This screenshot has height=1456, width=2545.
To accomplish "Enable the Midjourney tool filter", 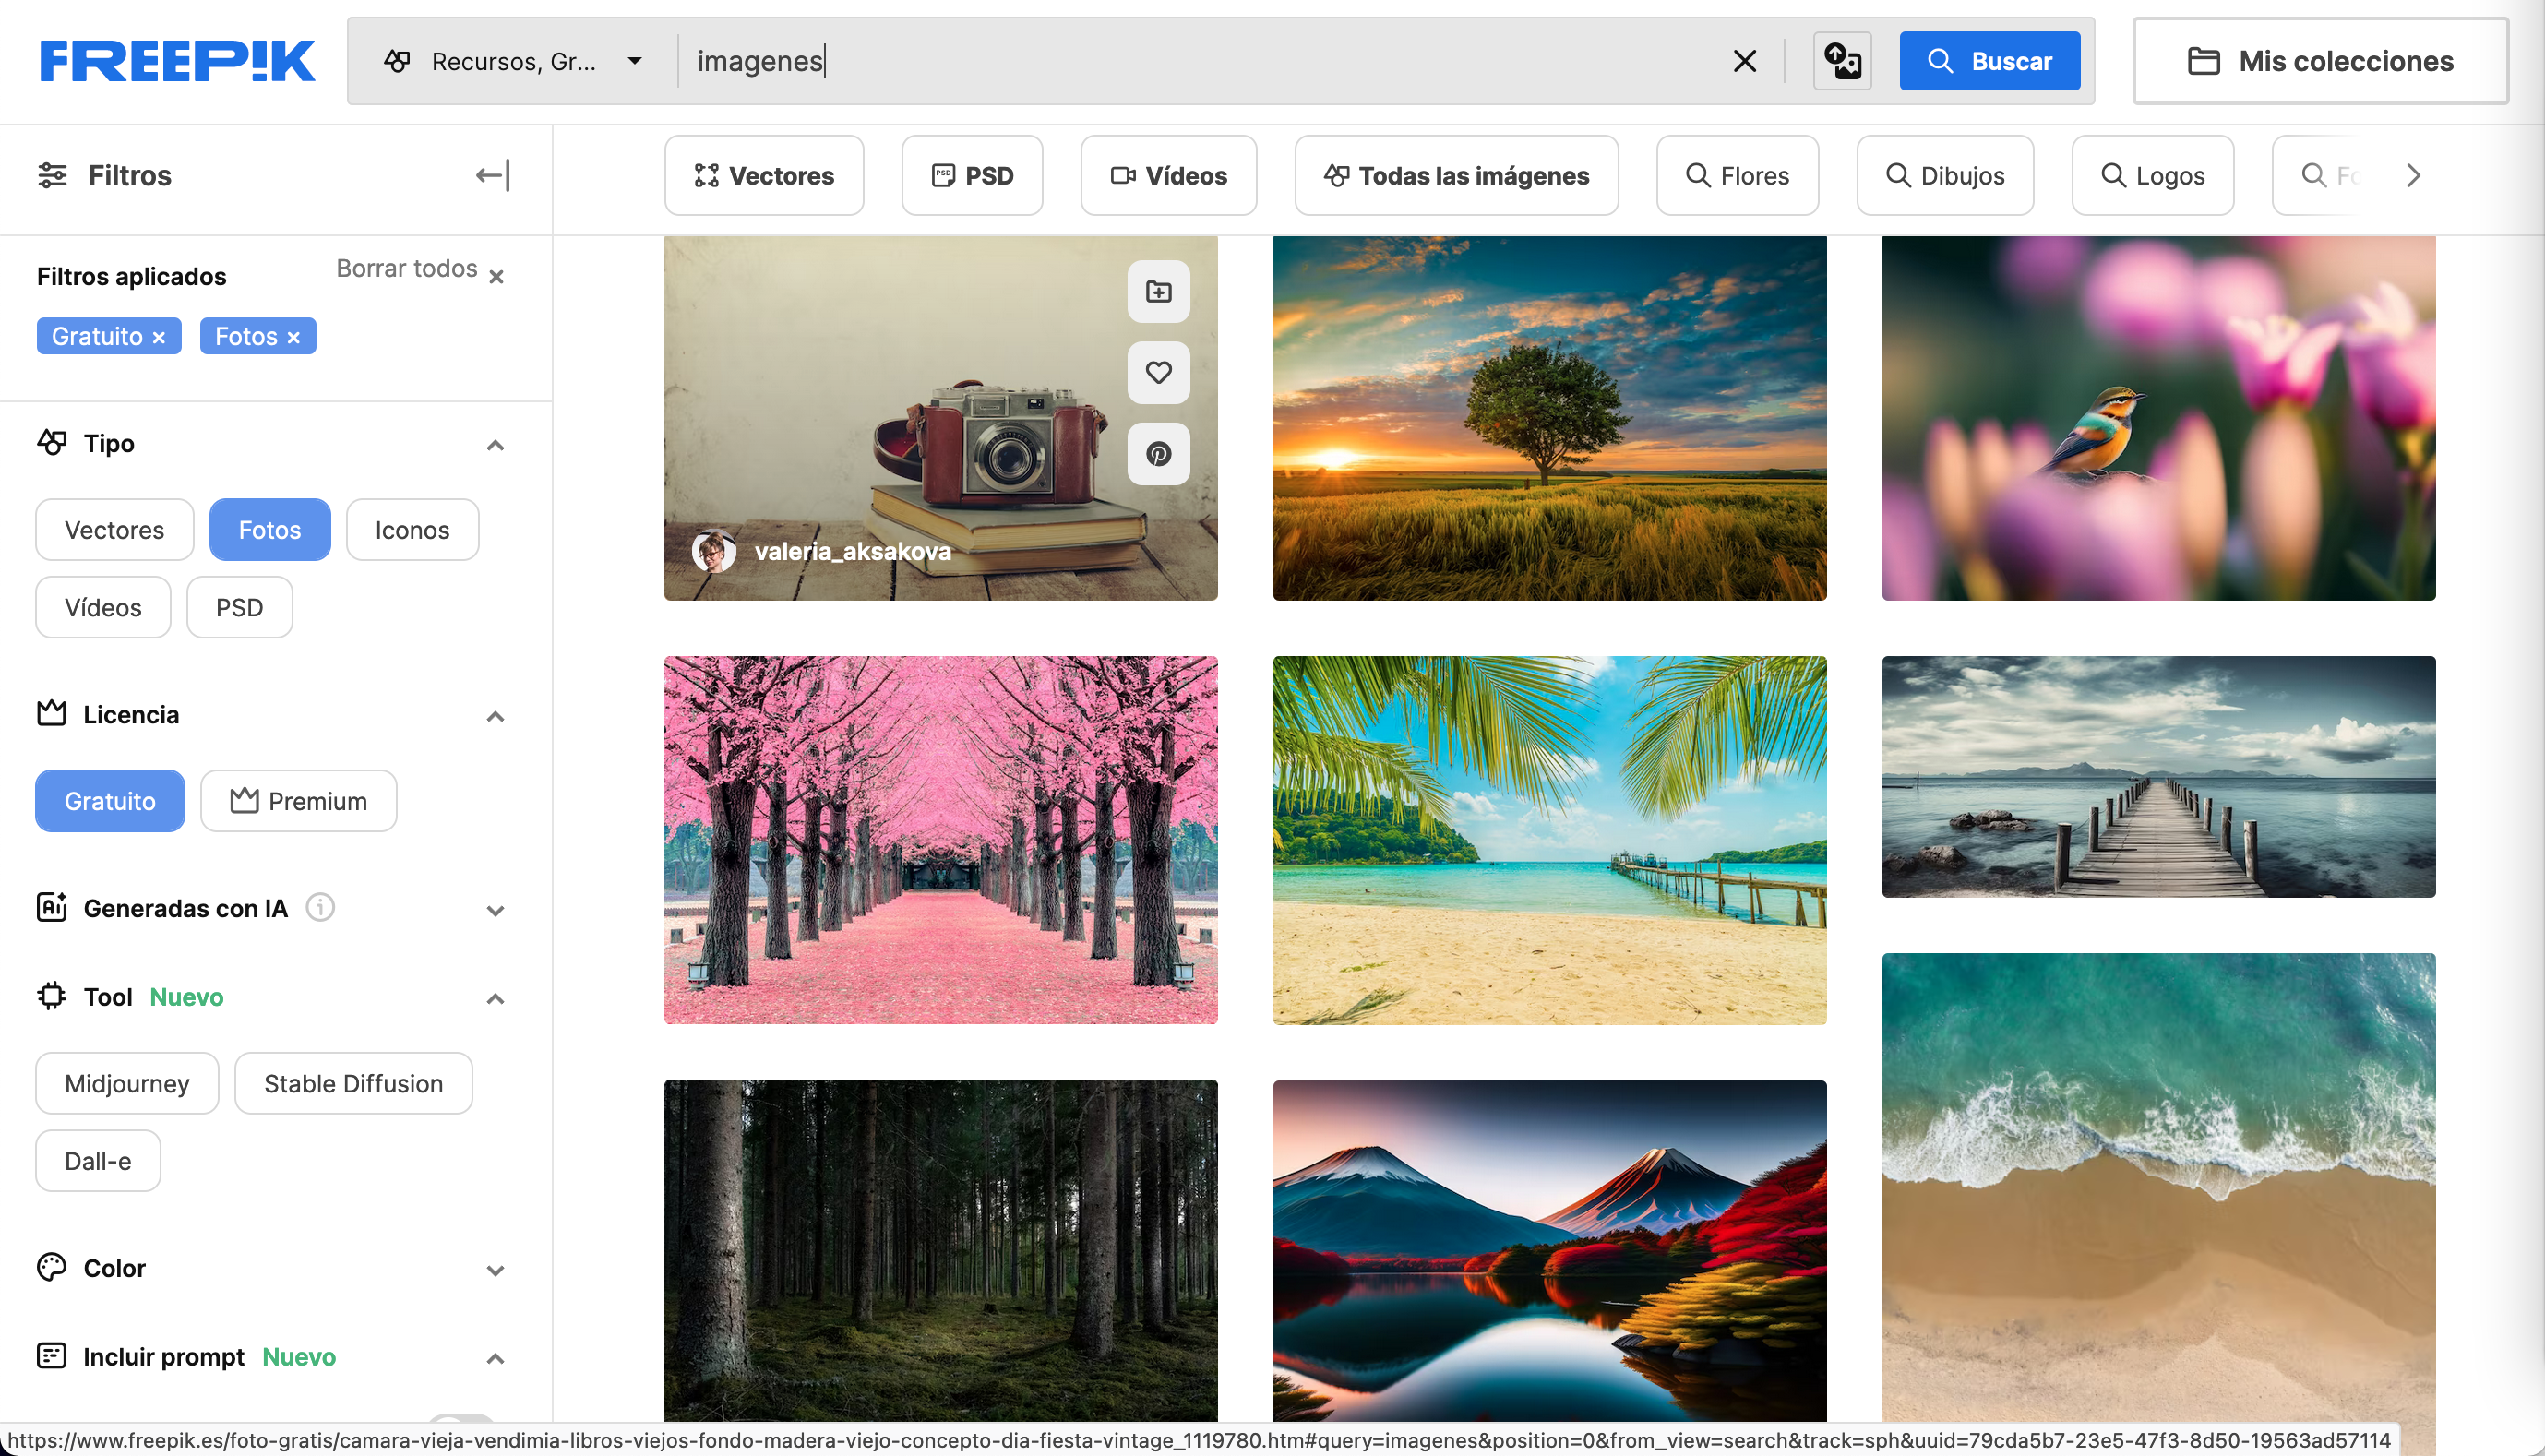I will pos(127,1083).
